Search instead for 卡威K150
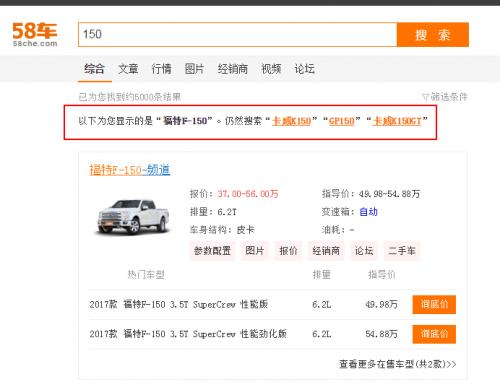Screen dimensions: 500x387 tap(292, 121)
